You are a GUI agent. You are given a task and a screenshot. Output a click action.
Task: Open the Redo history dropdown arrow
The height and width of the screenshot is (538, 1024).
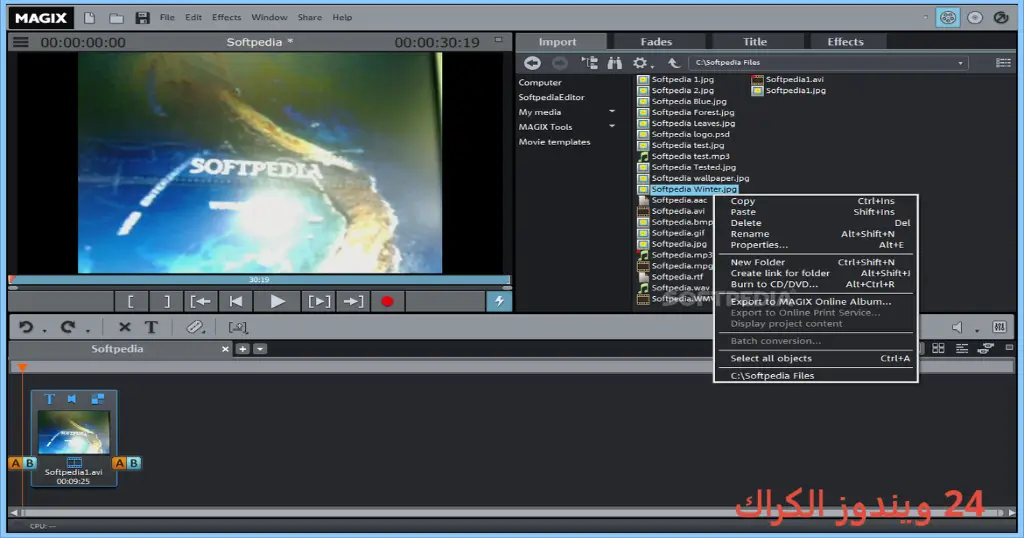click(88, 330)
